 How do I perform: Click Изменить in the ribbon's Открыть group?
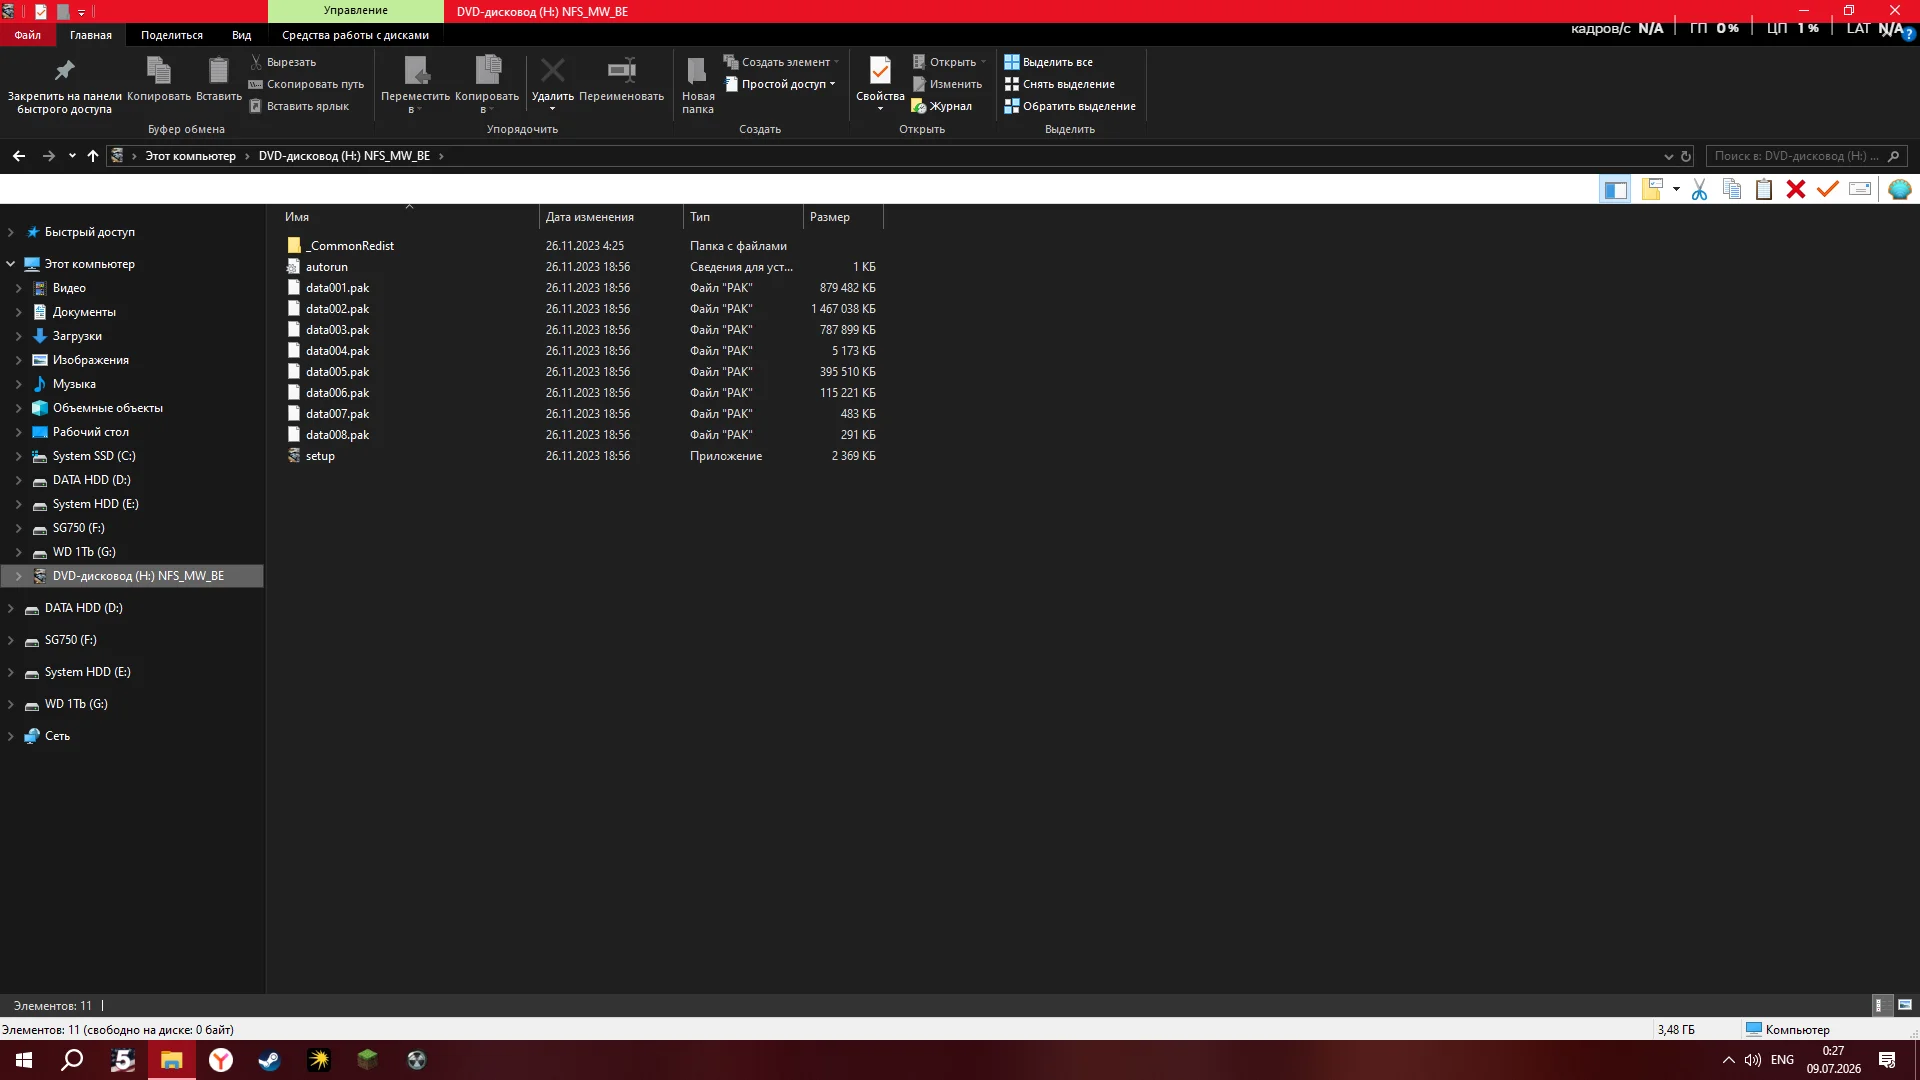947,84
